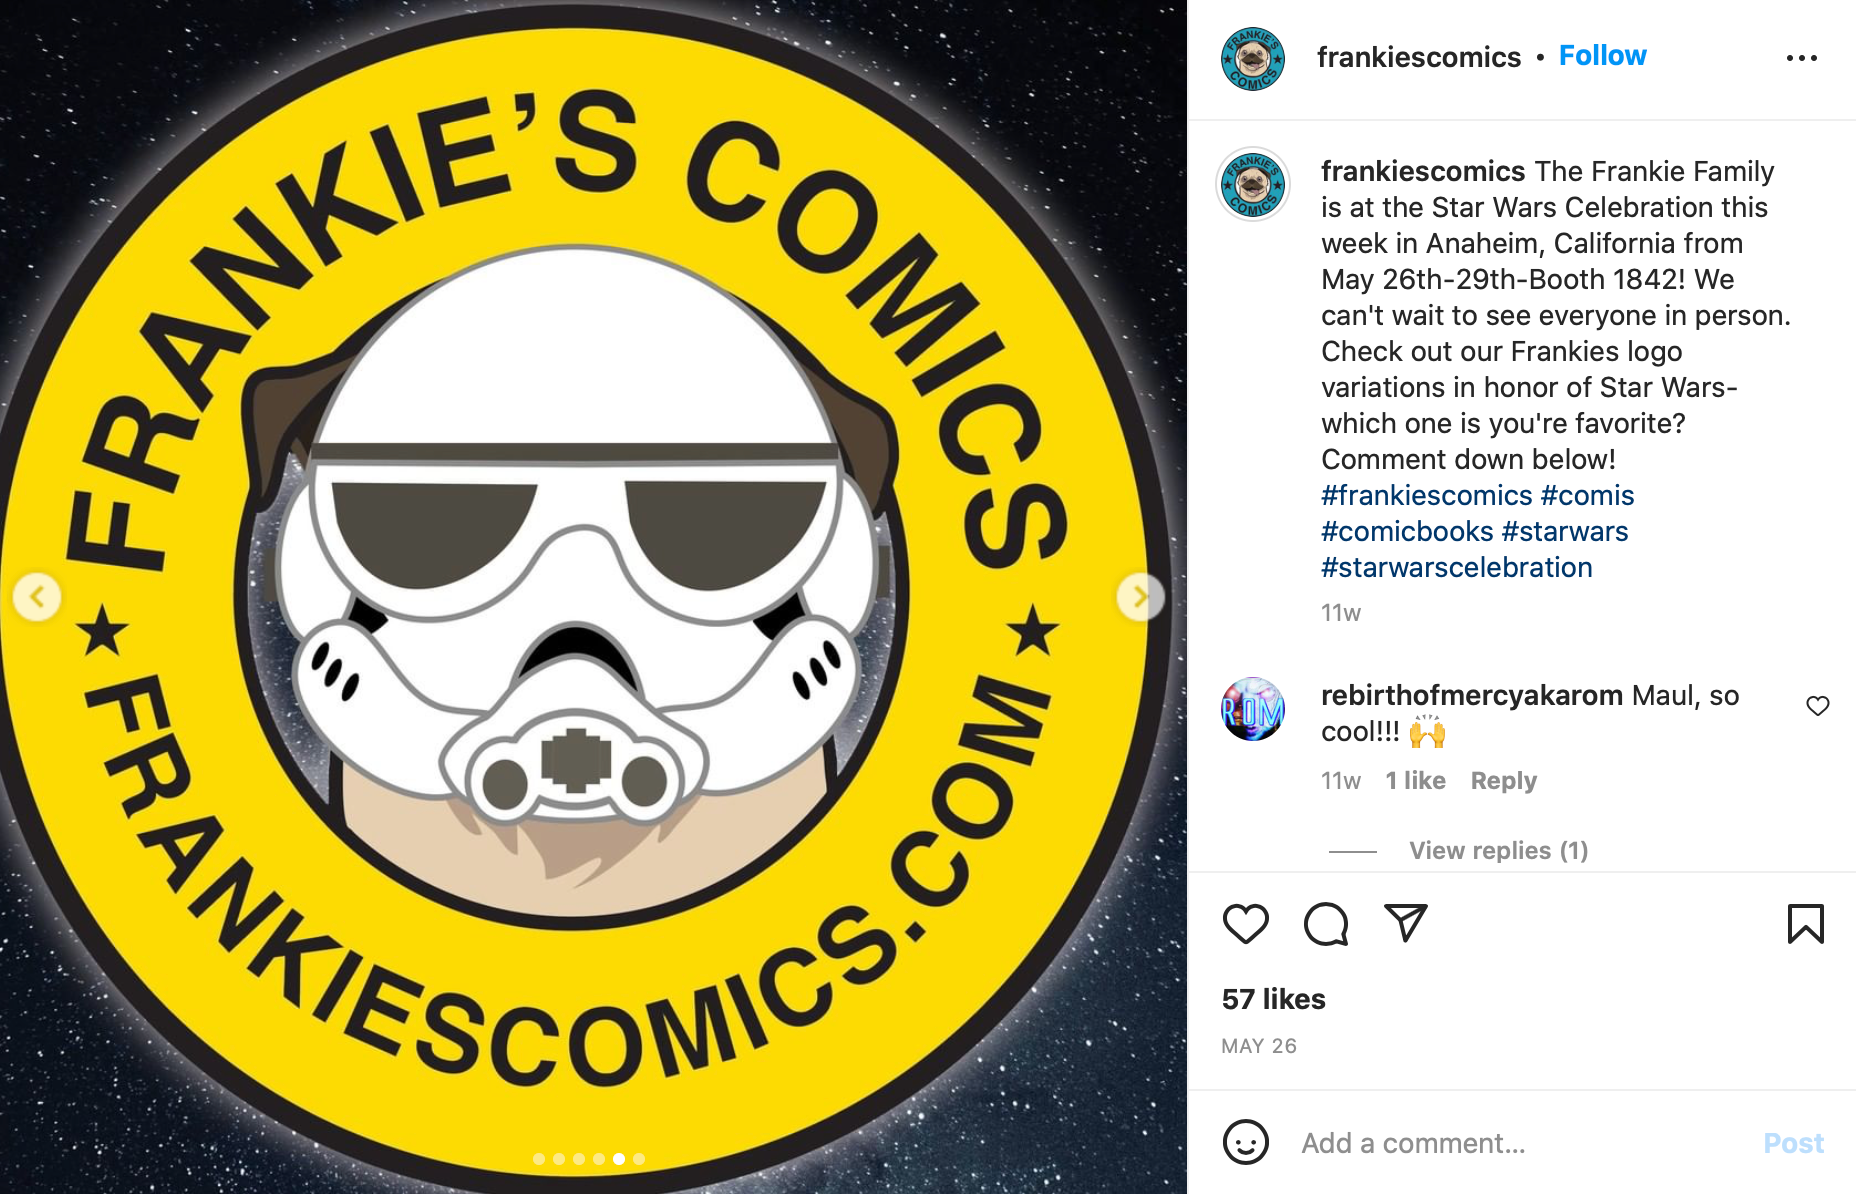Open the #starwarscelebration hashtag
Image resolution: width=1856 pixels, height=1194 pixels.
1456,567
